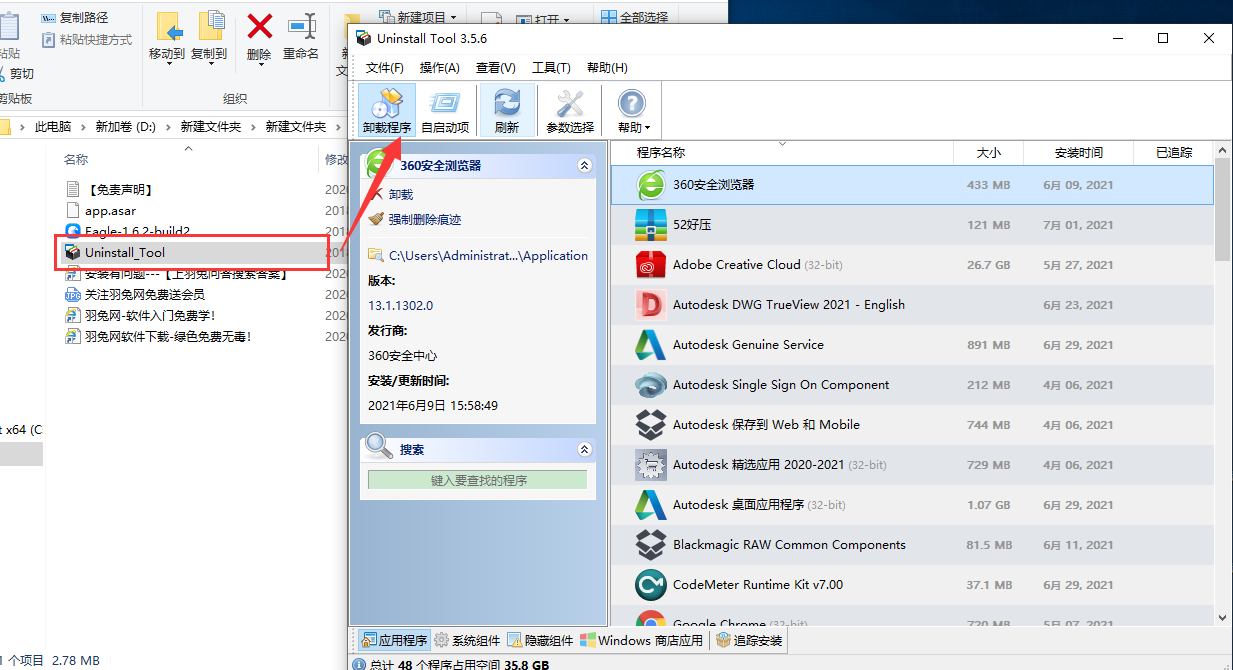This screenshot has width=1233, height=670.
Task: Sort by 程序名称 column header
Action: tap(780, 153)
